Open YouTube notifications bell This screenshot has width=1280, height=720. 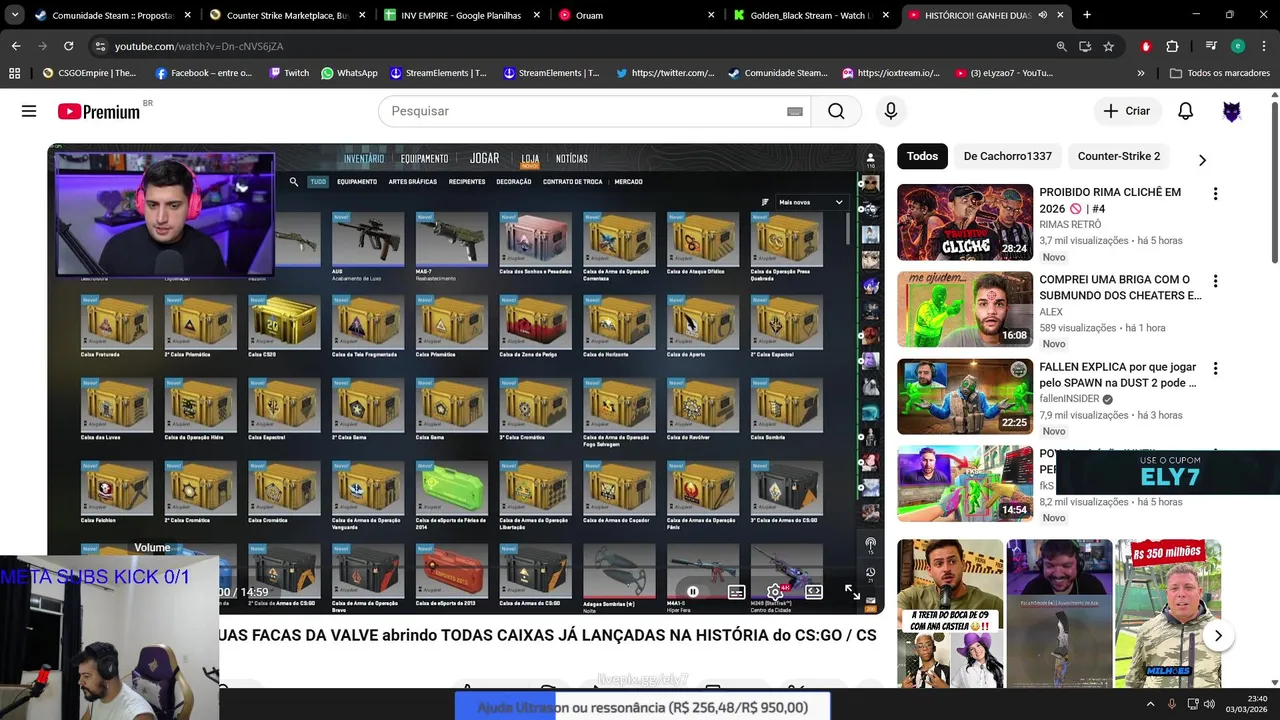(x=1185, y=111)
